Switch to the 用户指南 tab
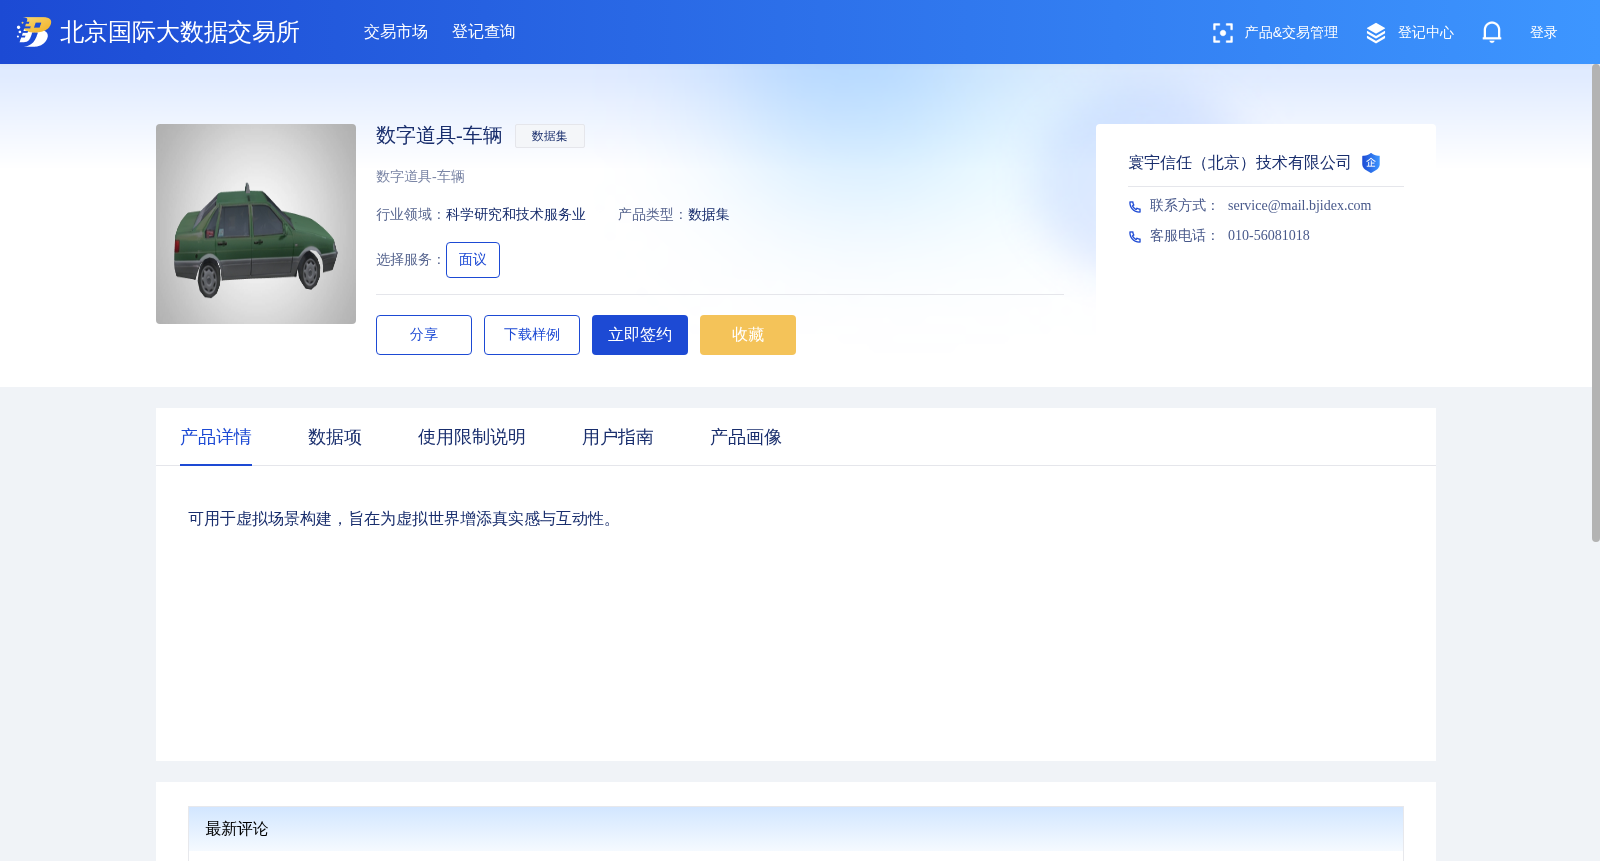Screen dimensions: 1600x861 point(618,437)
